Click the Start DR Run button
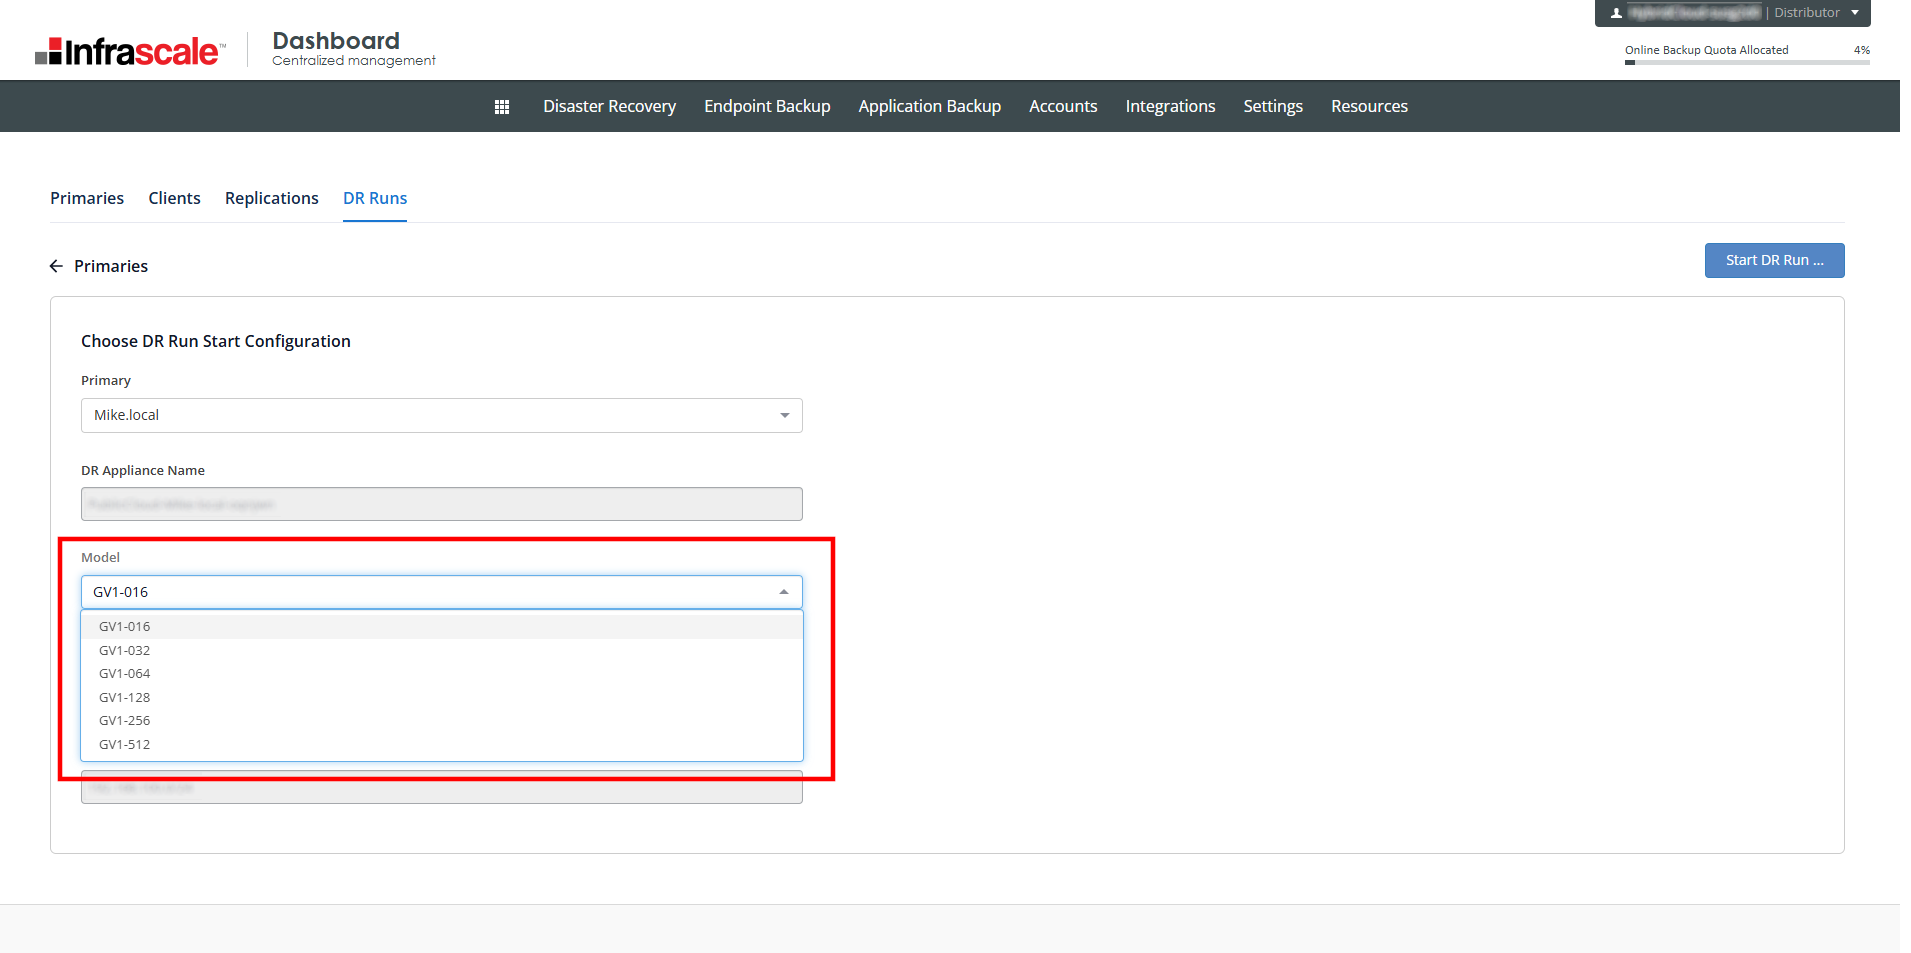 click(x=1774, y=260)
